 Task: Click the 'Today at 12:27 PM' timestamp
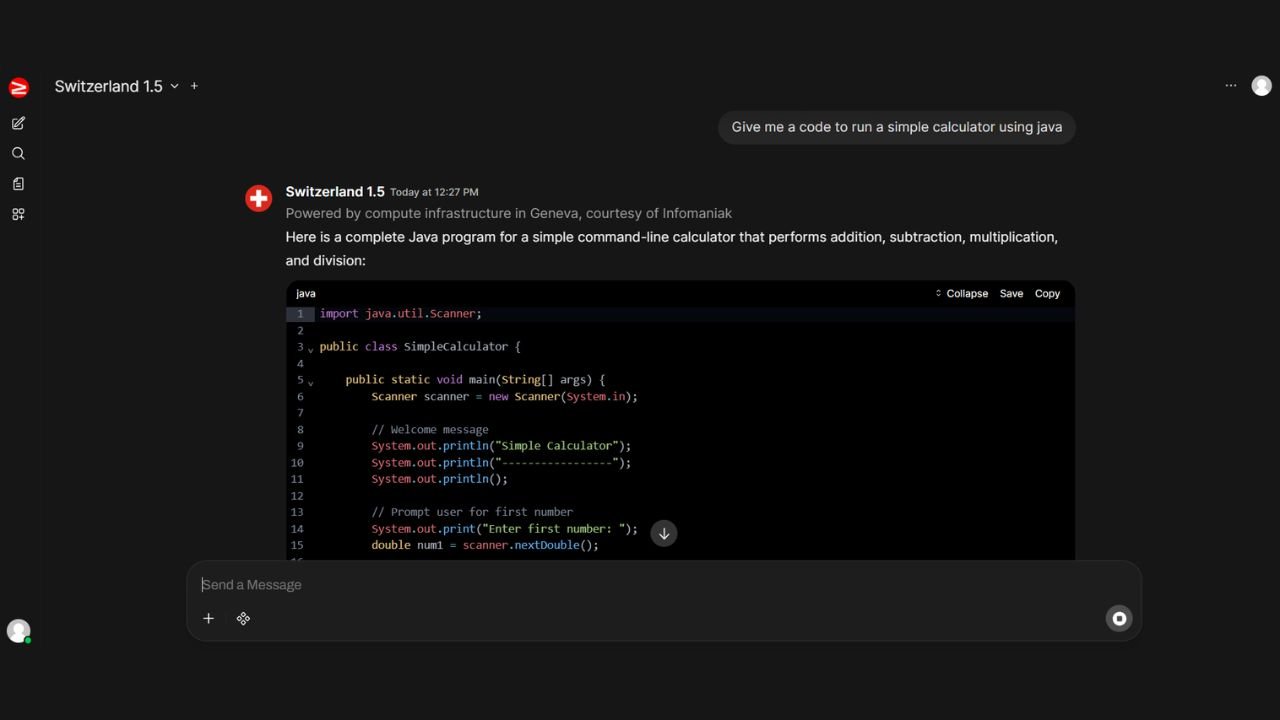[434, 192]
